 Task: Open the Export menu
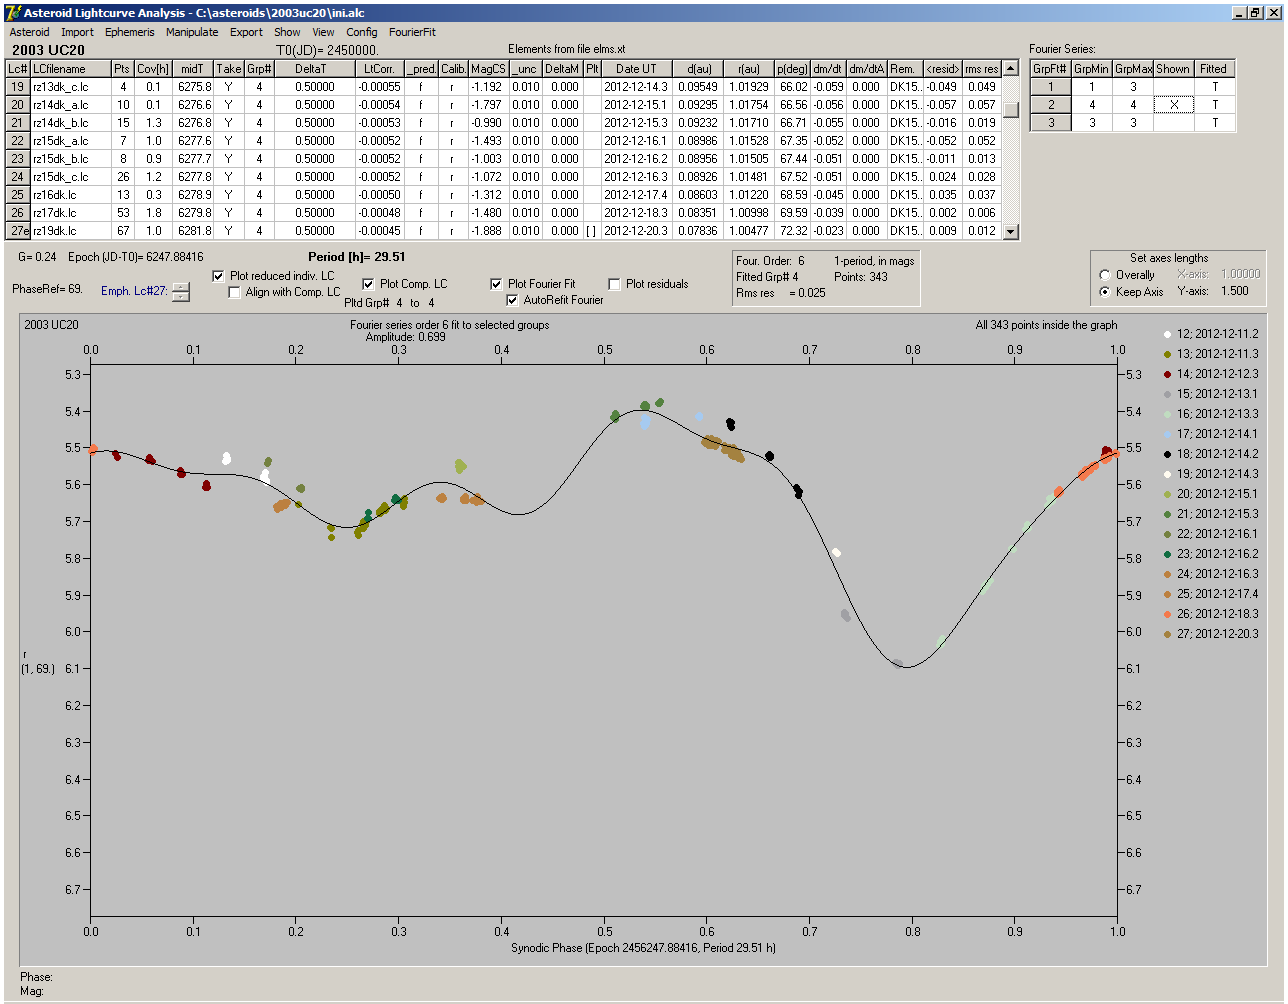pyautogui.click(x=246, y=32)
